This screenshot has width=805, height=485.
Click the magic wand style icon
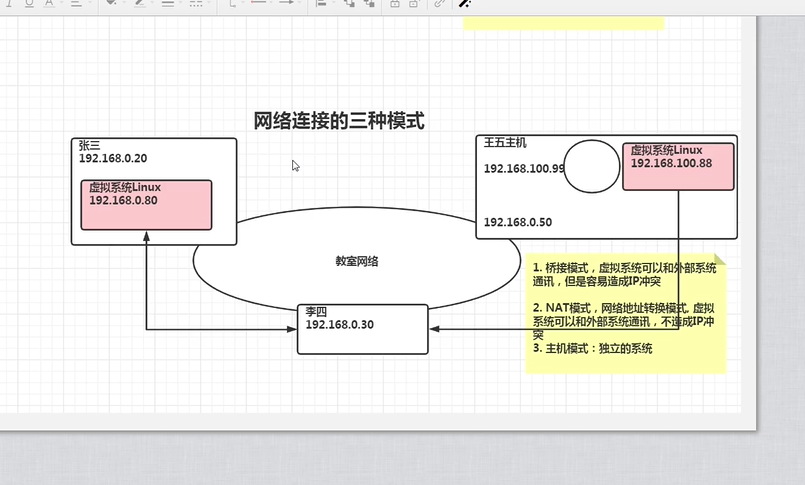[465, 3]
